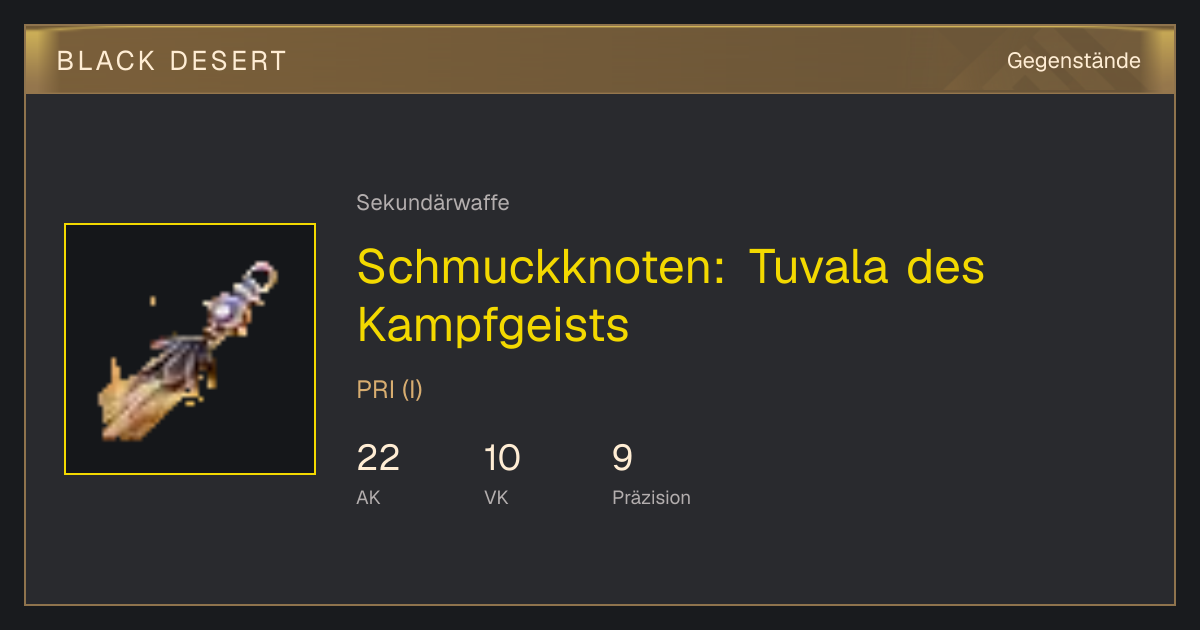1200x630 pixels.
Task: Click the Schmuckknoten: Tuvala des title line
Action: point(671,267)
